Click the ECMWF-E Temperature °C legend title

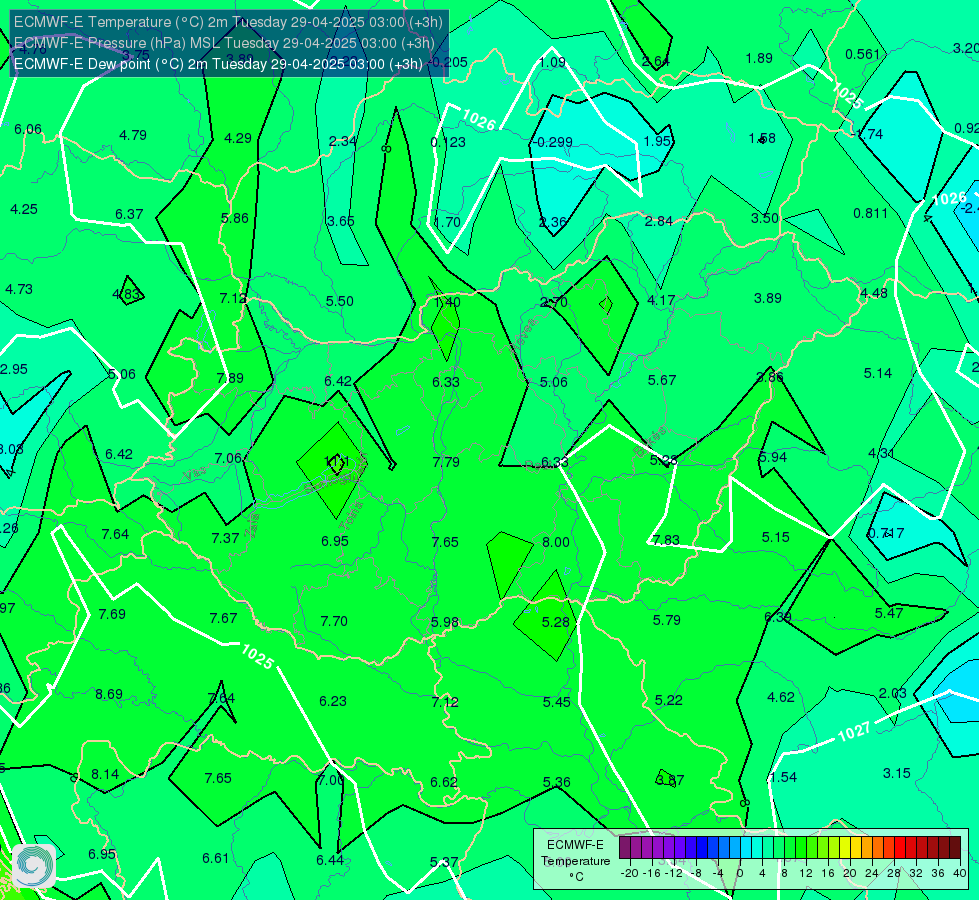575,861
